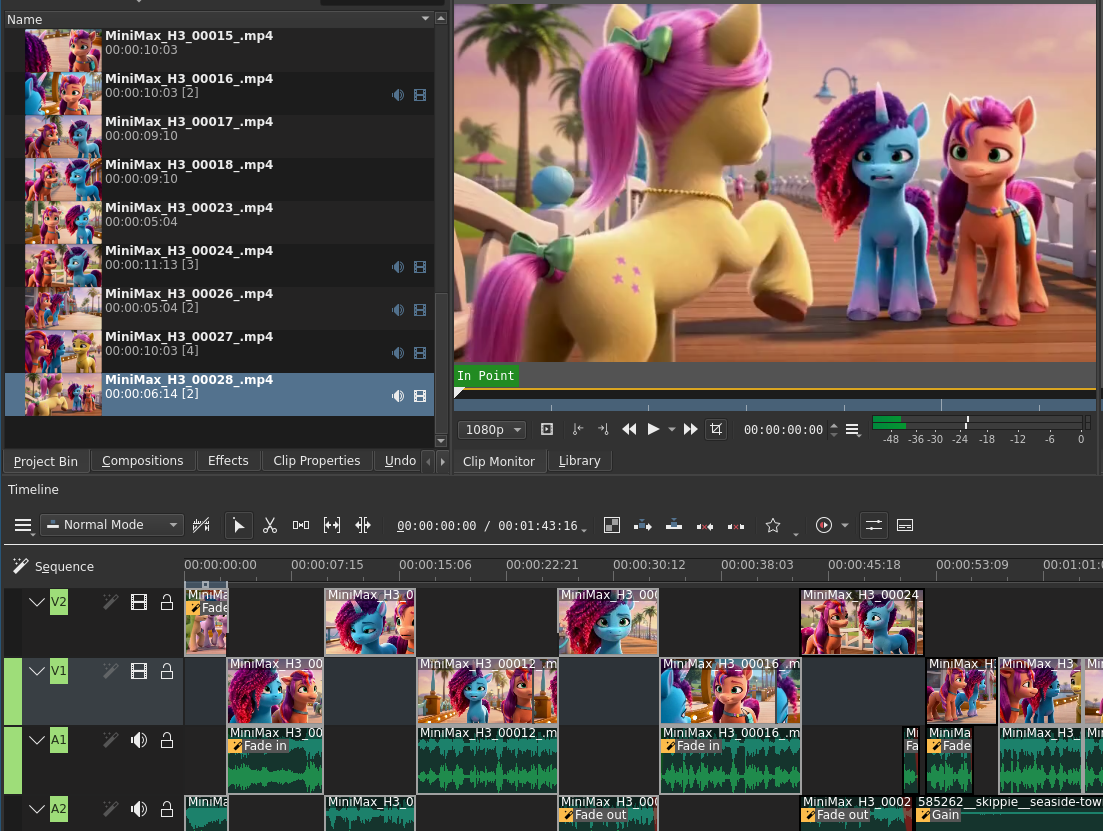Screen dimensions: 1103x831
Task: Fast forward the clip monitor
Action: 691,429
